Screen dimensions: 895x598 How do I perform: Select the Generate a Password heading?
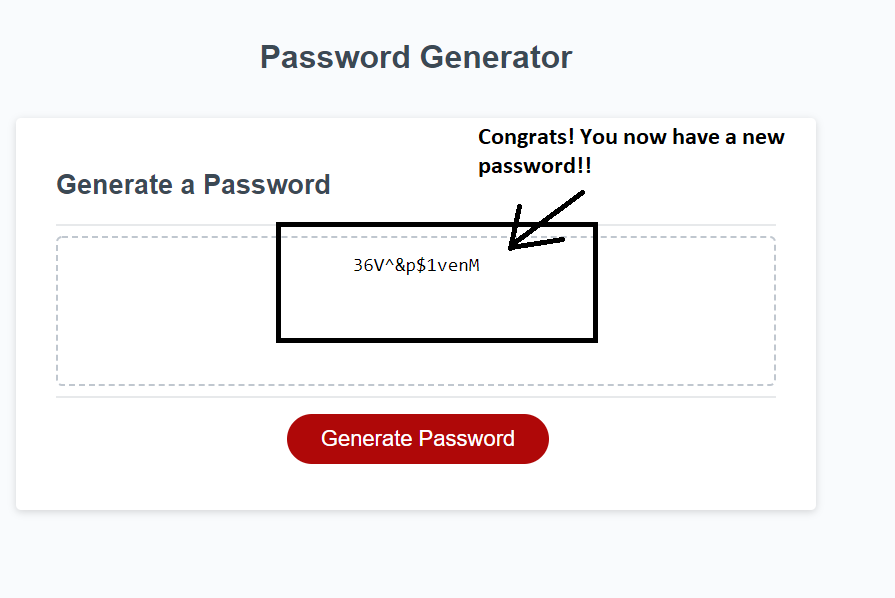[193, 184]
